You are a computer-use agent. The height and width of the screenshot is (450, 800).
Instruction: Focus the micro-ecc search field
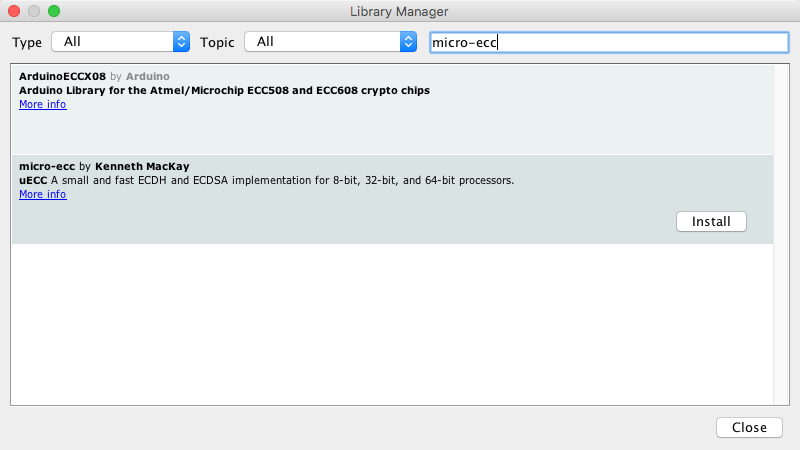click(608, 42)
